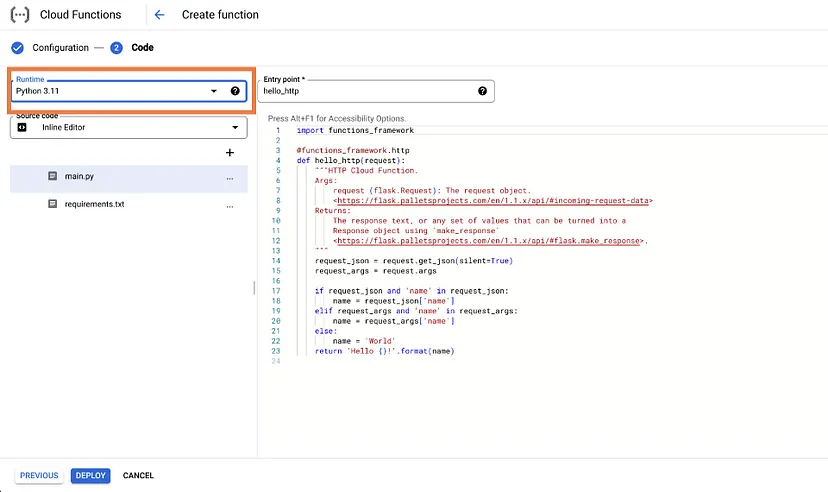
Task: Click the Inline Editor code icon
Action: [x=22, y=128]
